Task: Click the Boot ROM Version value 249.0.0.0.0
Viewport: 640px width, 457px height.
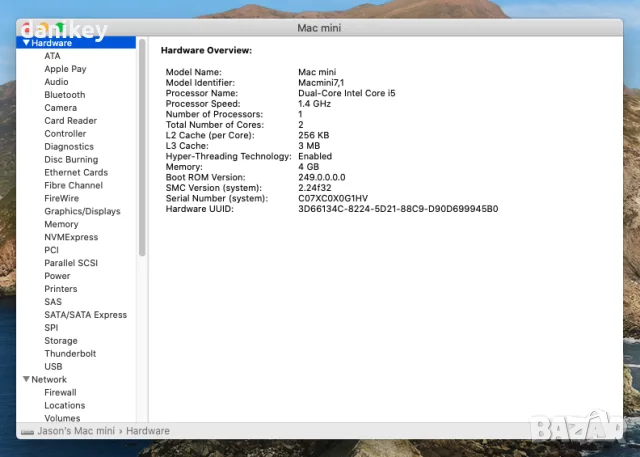Action: [x=322, y=177]
